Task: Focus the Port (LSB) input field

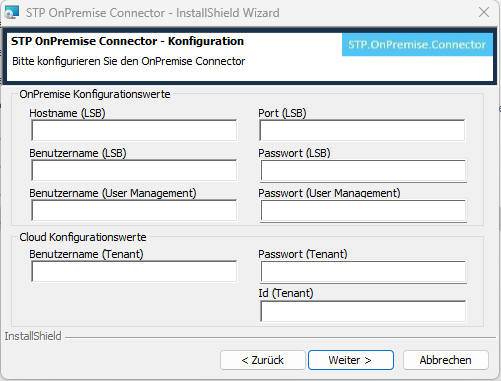Action: 362,130
